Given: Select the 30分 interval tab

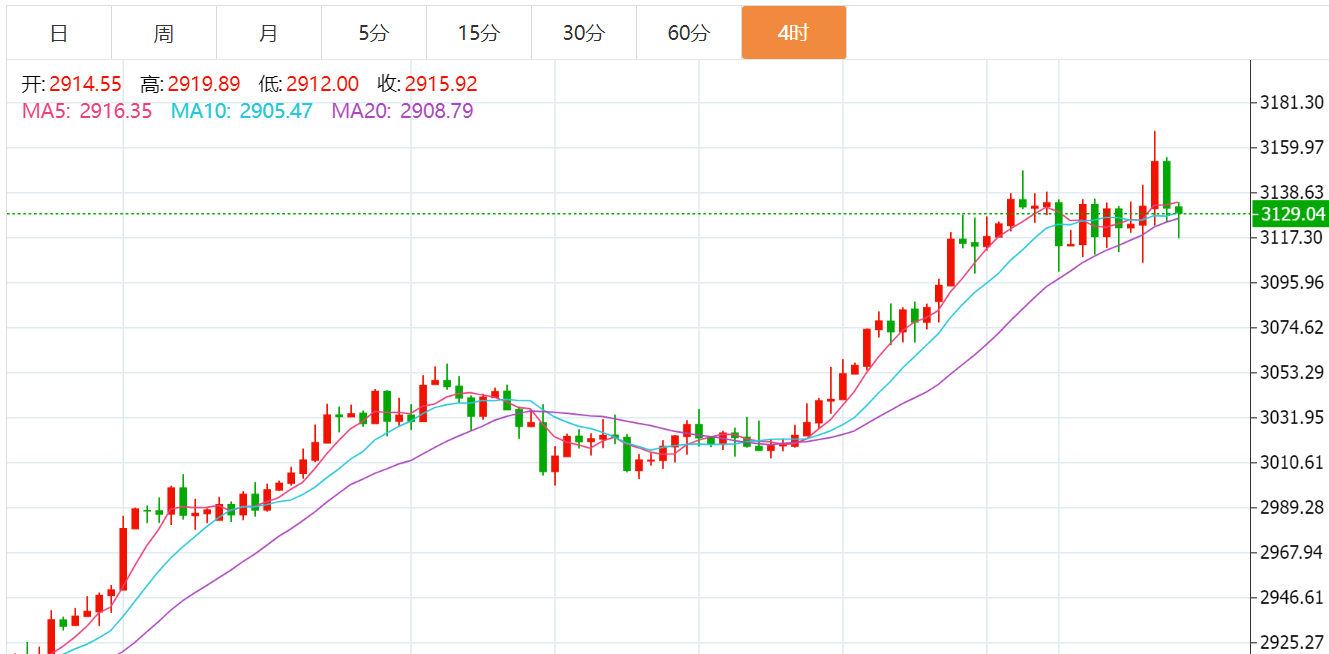Looking at the screenshot, I should coord(584,33).
